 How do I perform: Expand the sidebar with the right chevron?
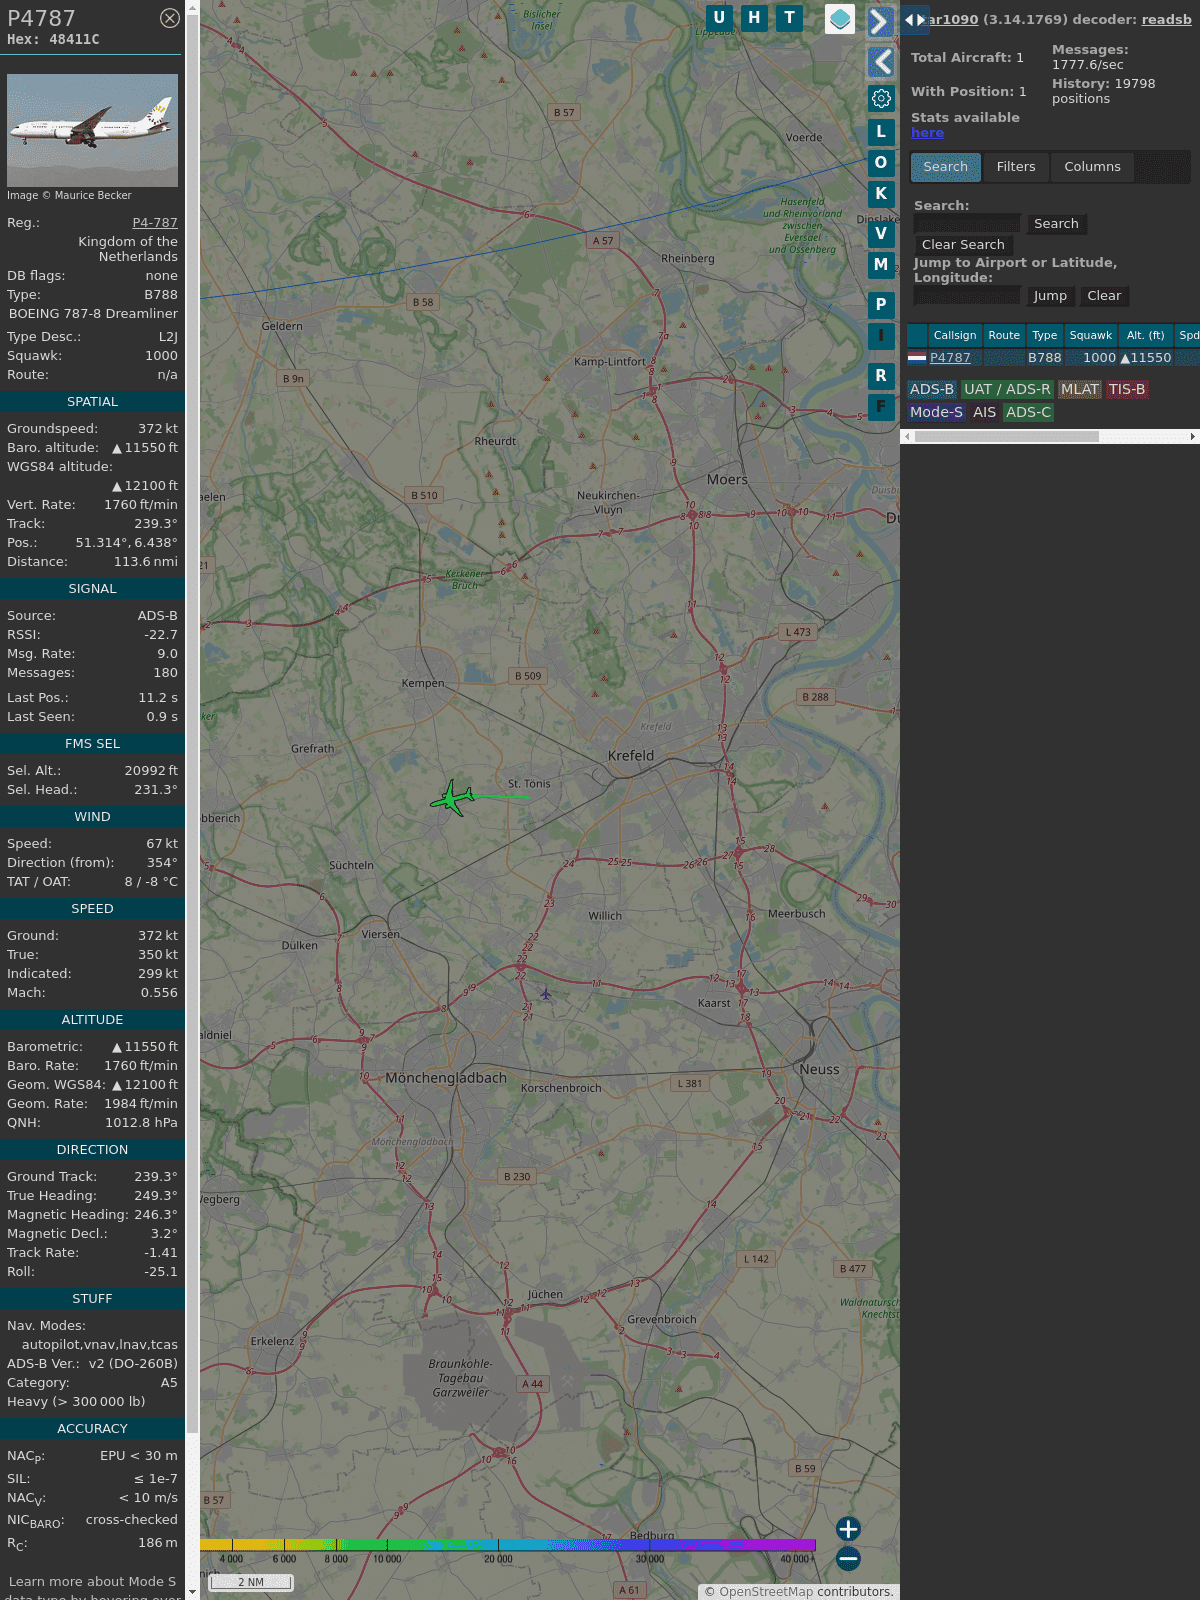(880, 22)
